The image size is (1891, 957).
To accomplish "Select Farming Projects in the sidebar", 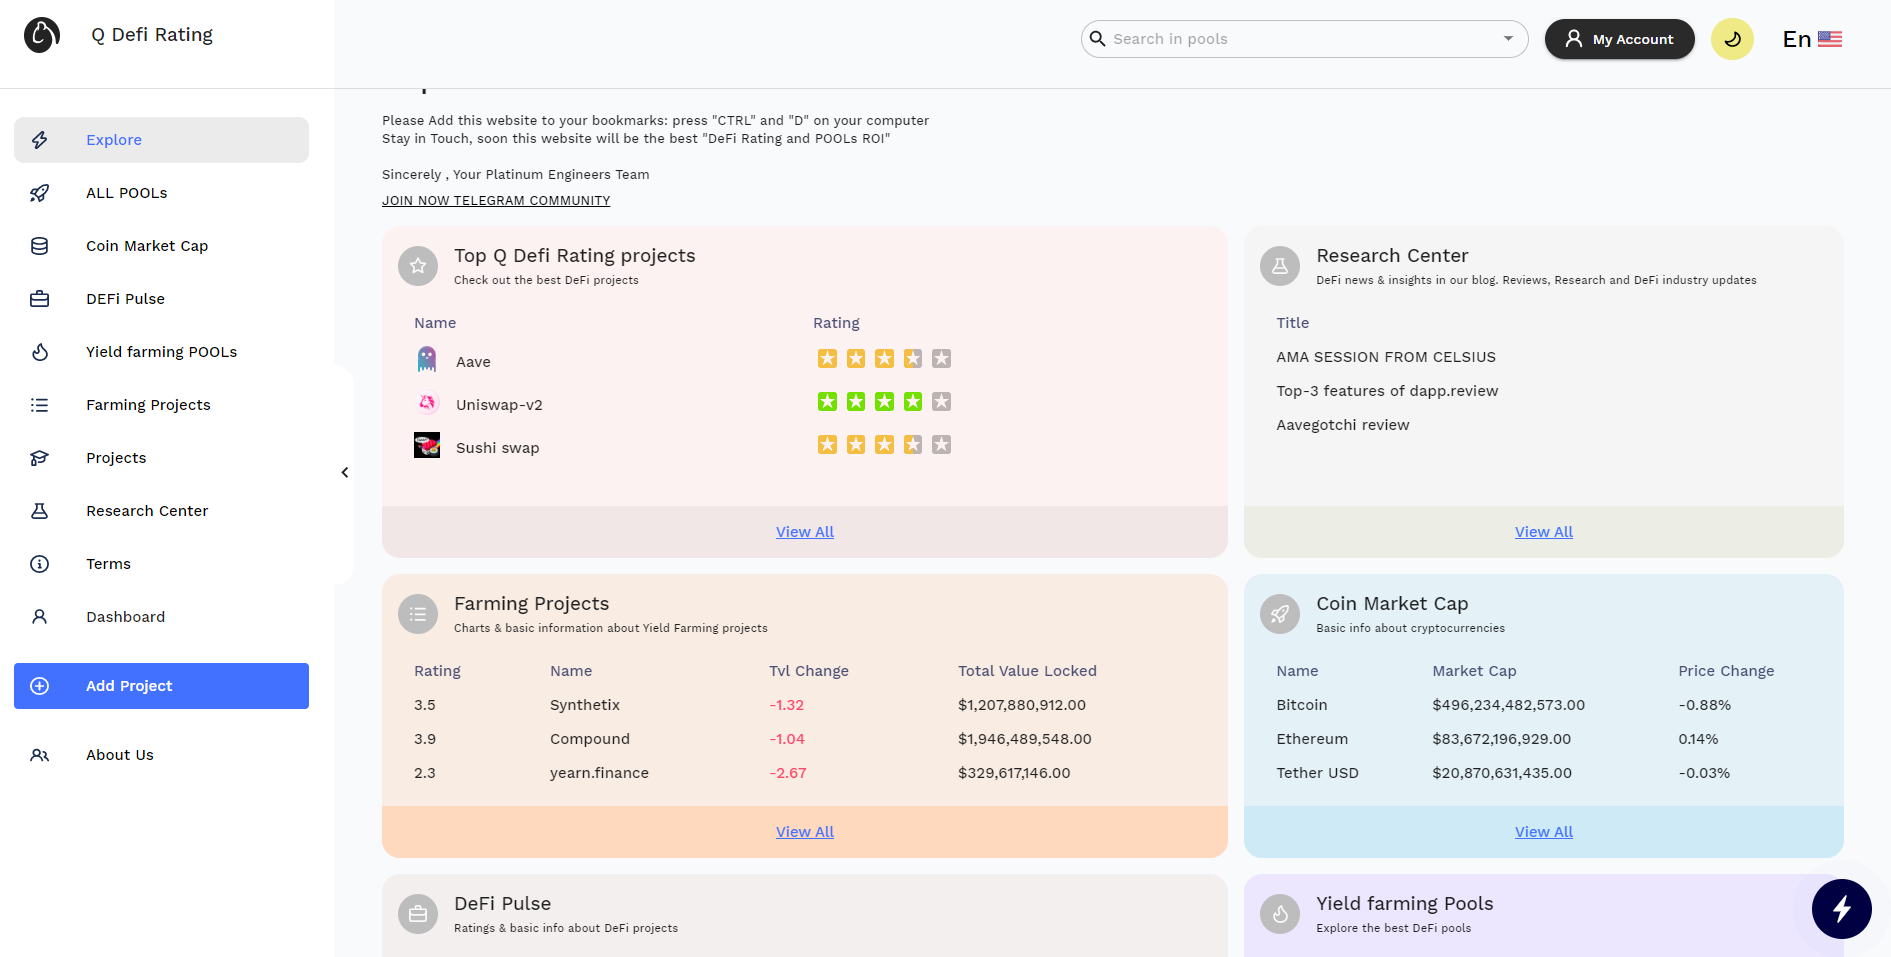I will click(161, 405).
